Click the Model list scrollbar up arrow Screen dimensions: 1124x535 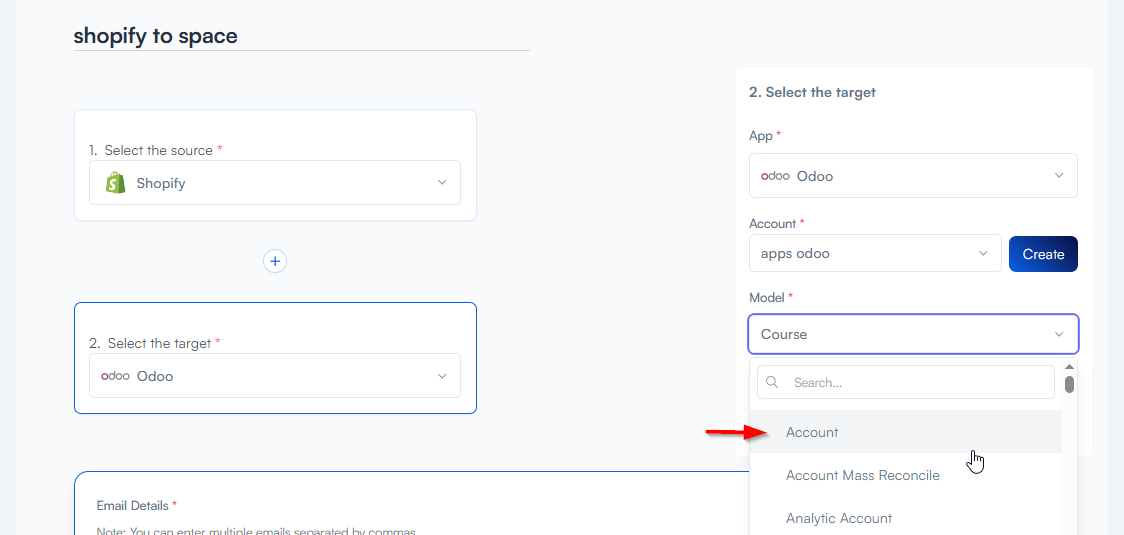click(1069, 367)
